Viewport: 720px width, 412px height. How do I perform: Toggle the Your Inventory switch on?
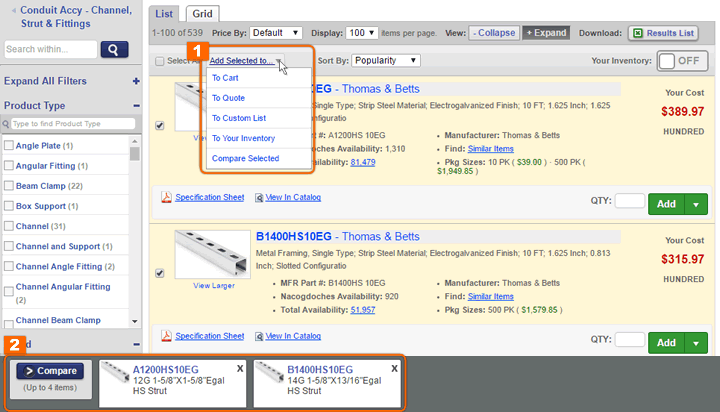(x=682, y=61)
